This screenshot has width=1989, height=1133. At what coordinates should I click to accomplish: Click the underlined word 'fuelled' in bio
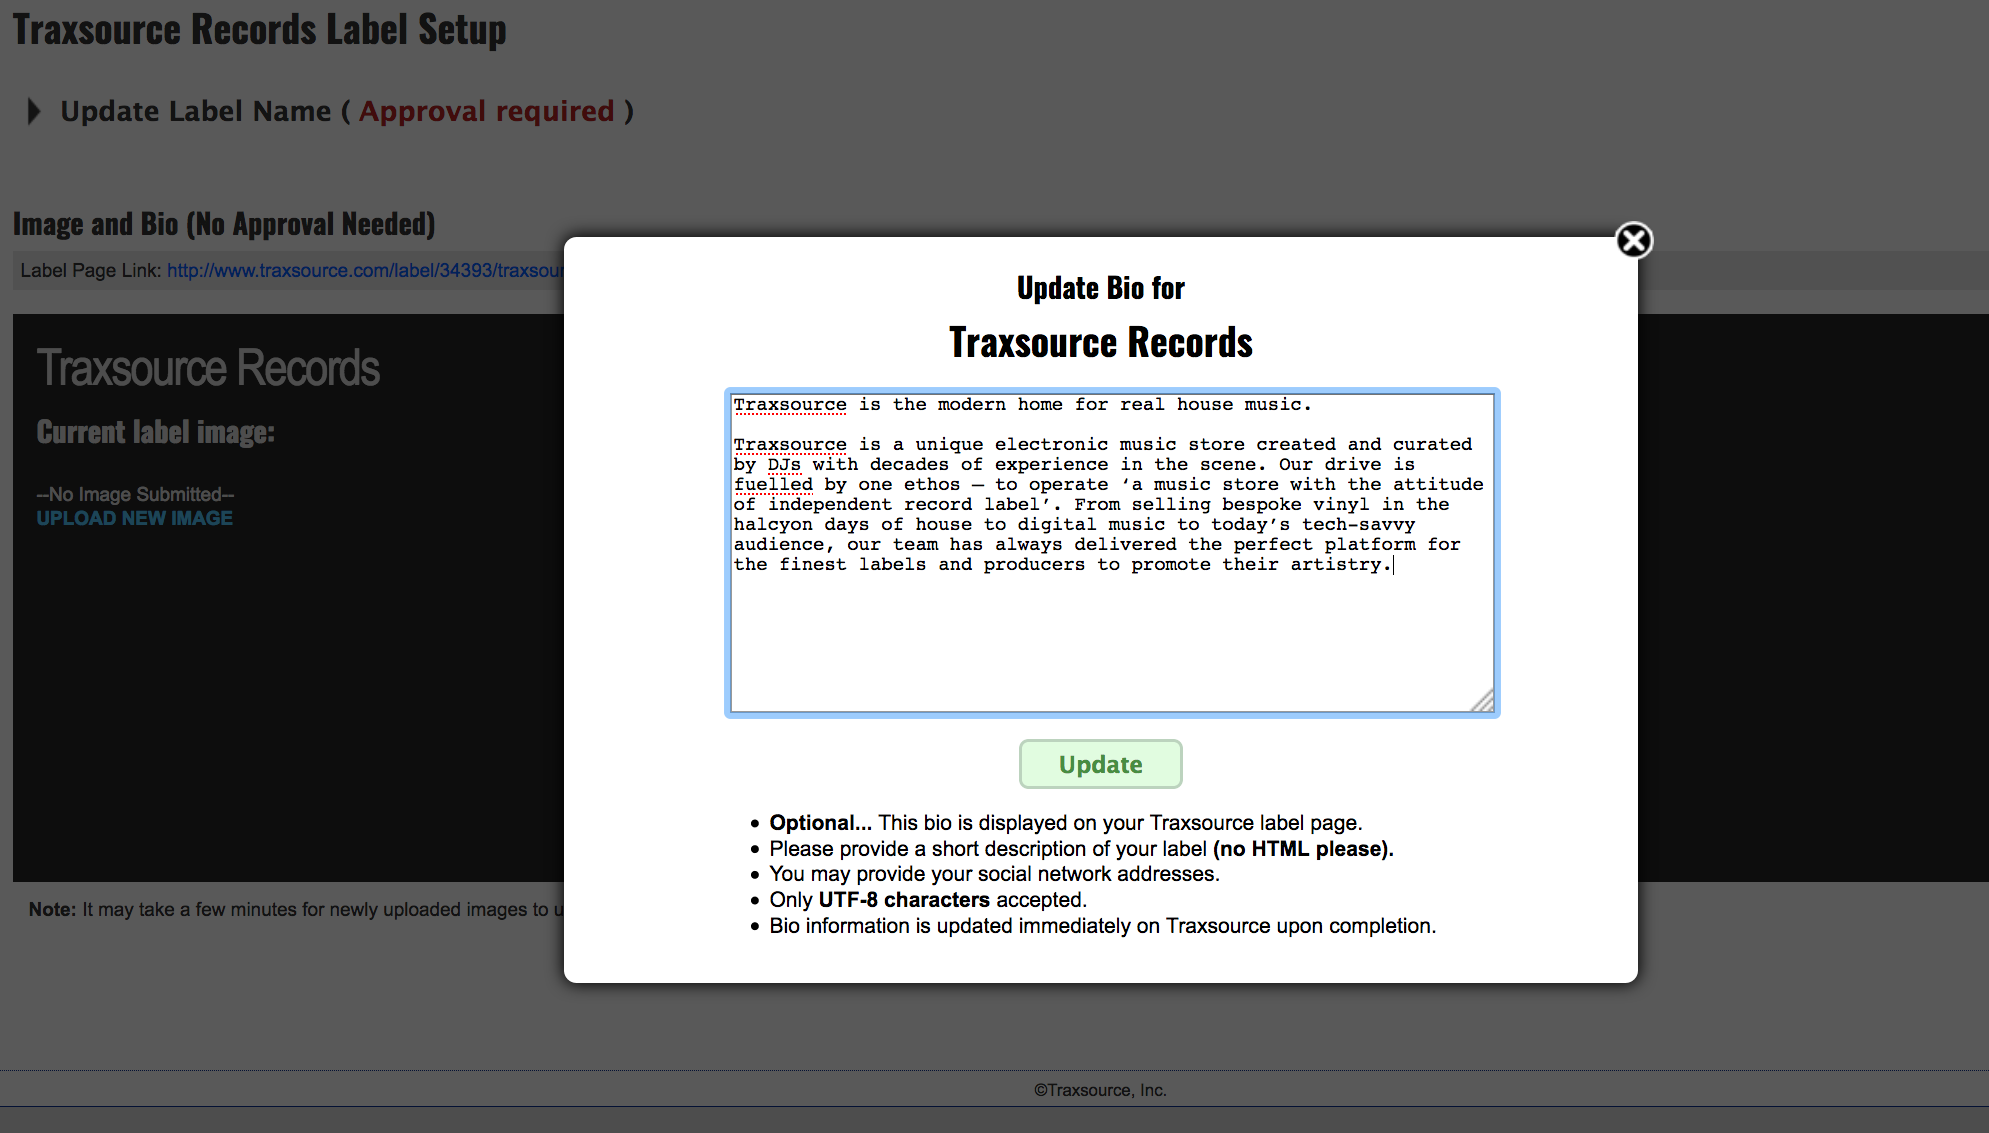pos(773,484)
